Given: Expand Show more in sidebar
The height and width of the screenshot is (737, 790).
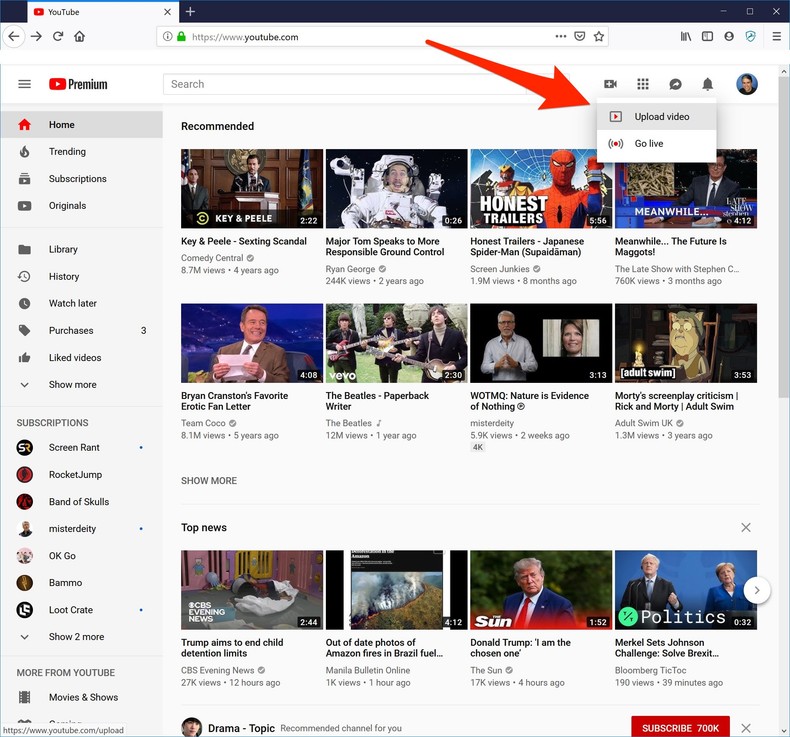Looking at the screenshot, I should (x=72, y=385).
